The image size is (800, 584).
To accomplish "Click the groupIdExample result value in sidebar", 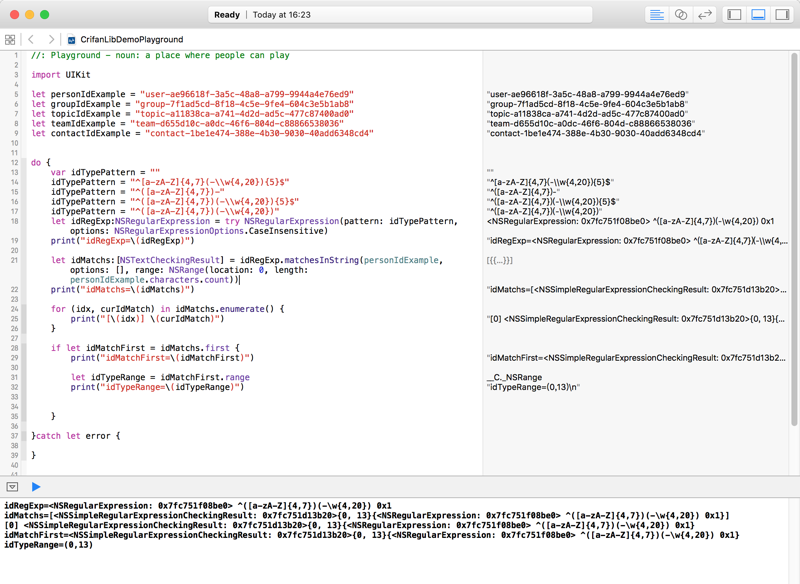I will (587, 104).
